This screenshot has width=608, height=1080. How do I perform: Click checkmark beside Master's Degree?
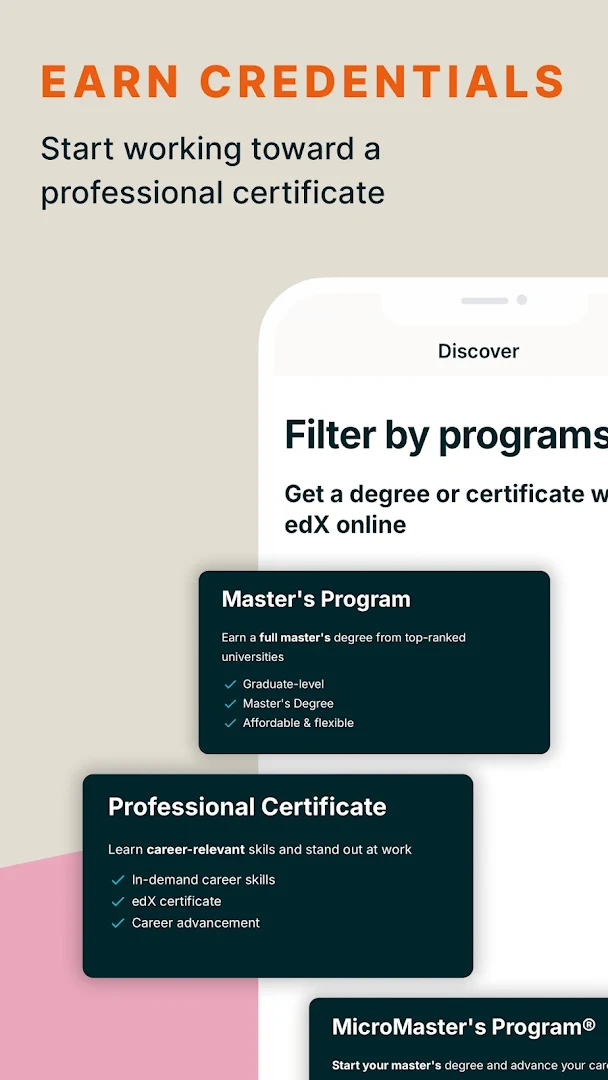tap(230, 704)
